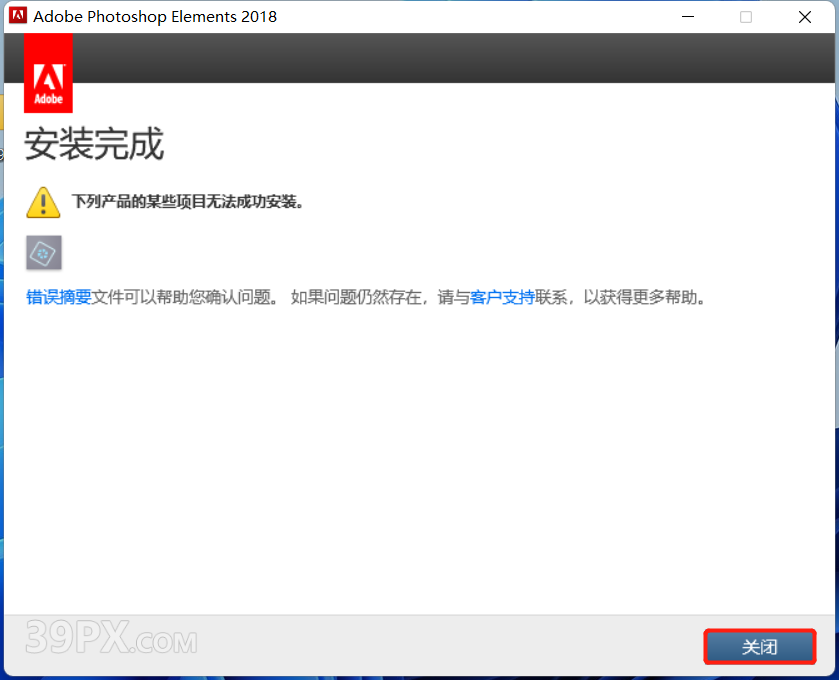Click the 下列产品的某些项目无法成功安装 message
The height and width of the screenshot is (680, 839).
pyautogui.click(x=188, y=202)
